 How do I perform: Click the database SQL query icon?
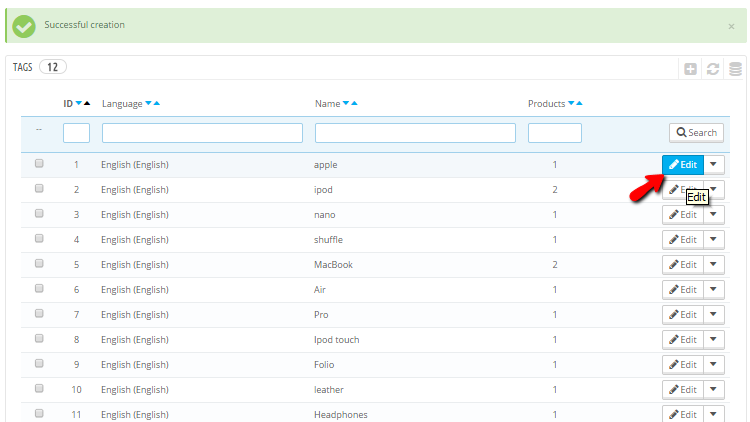point(735,69)
